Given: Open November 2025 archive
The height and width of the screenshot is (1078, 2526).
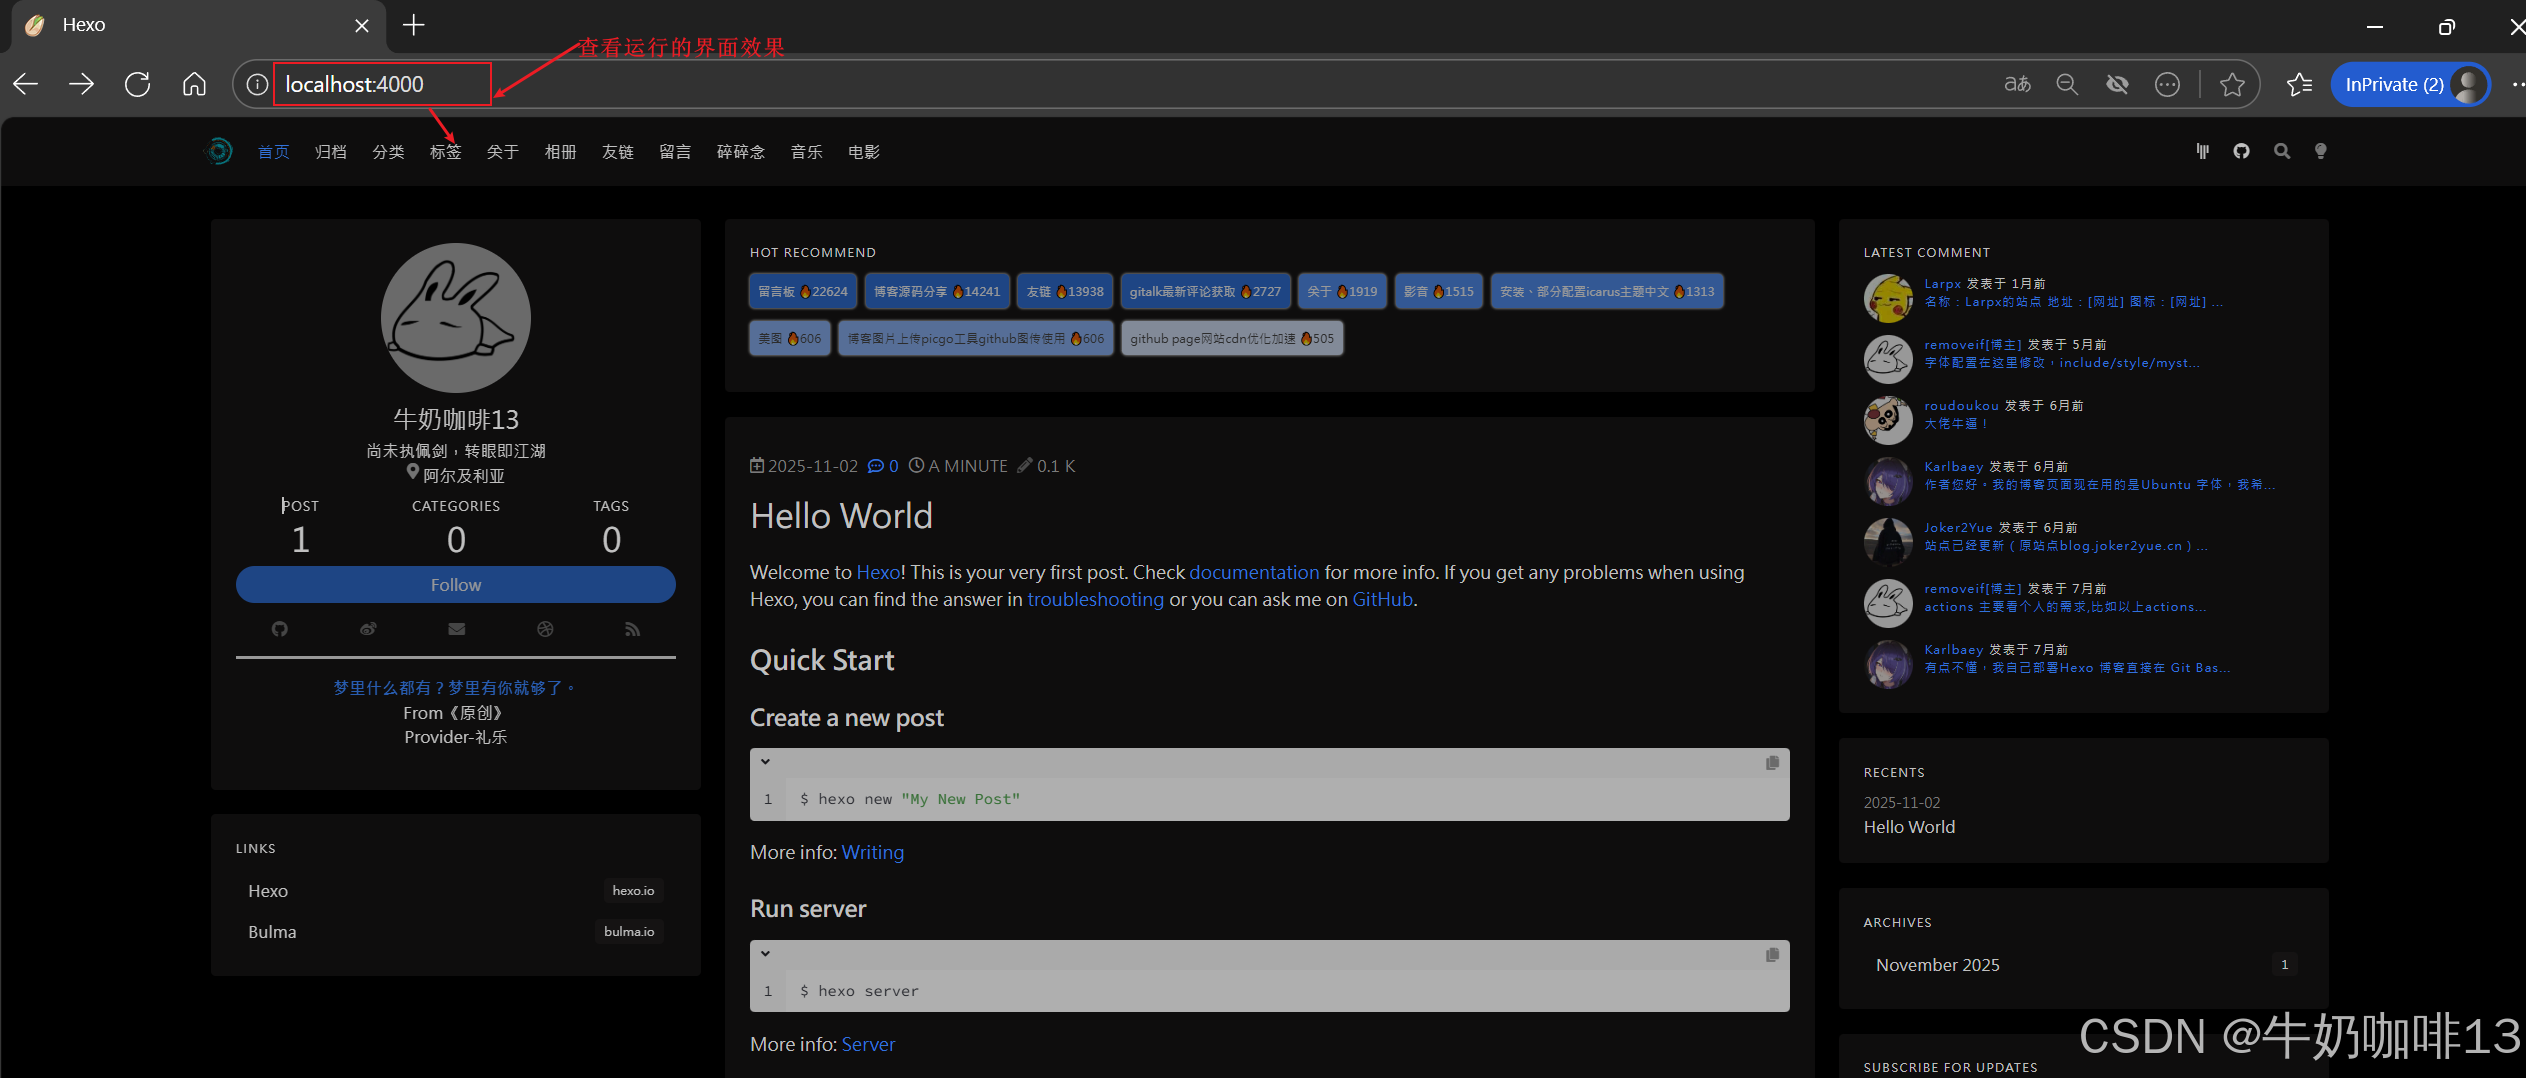Looking at the screenshot, I should click(2083, 965).
